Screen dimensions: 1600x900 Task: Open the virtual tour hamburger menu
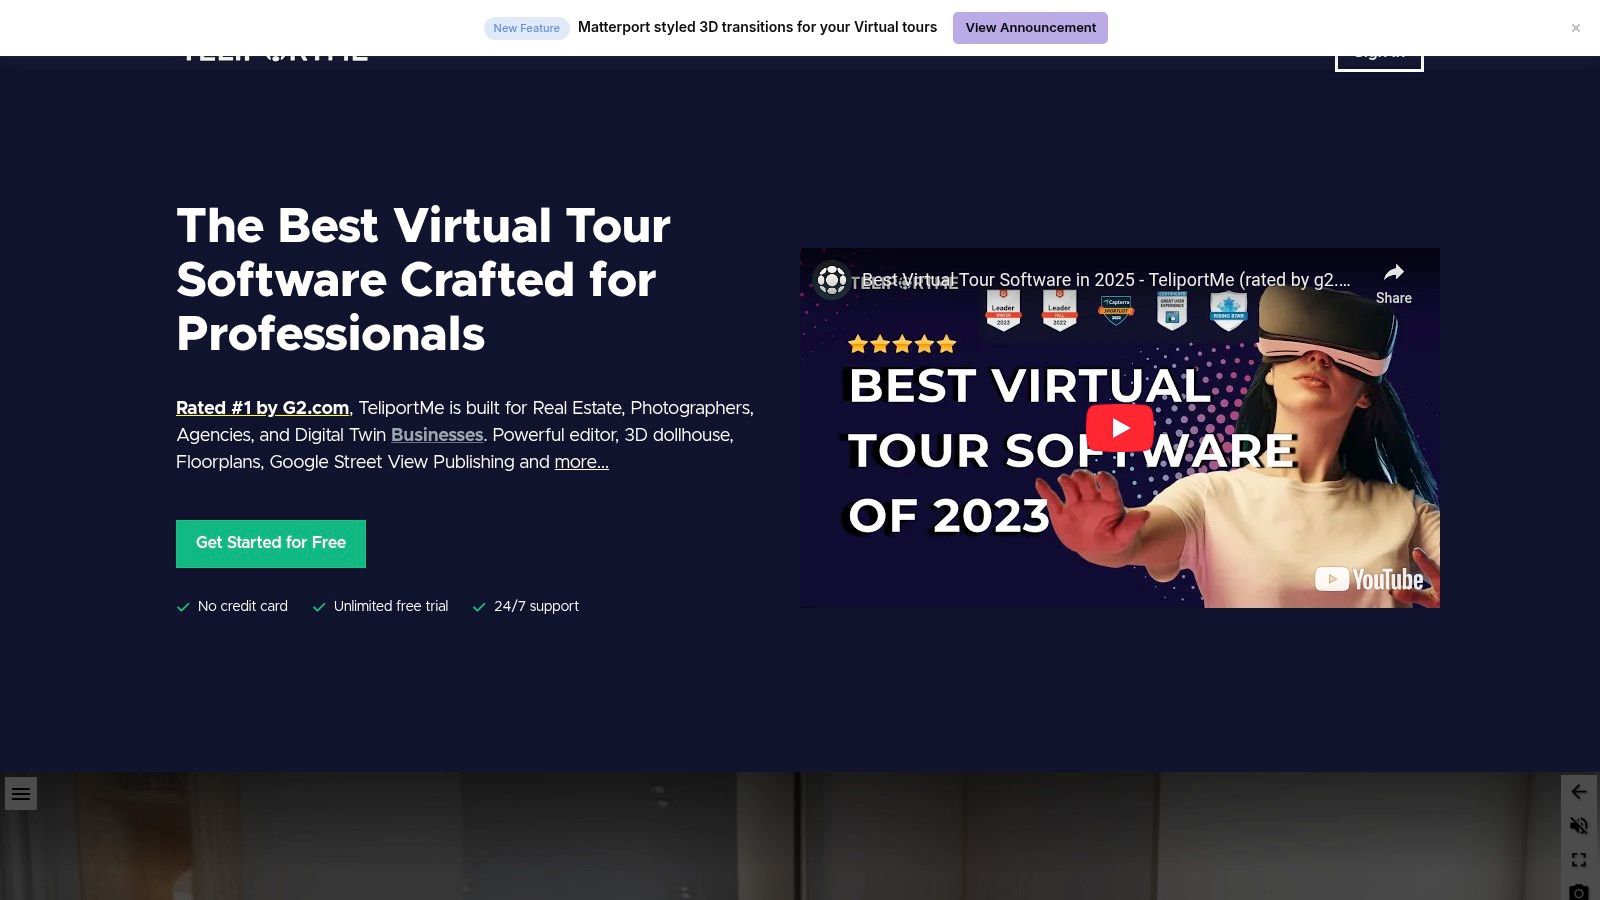[x=21, y=793]
